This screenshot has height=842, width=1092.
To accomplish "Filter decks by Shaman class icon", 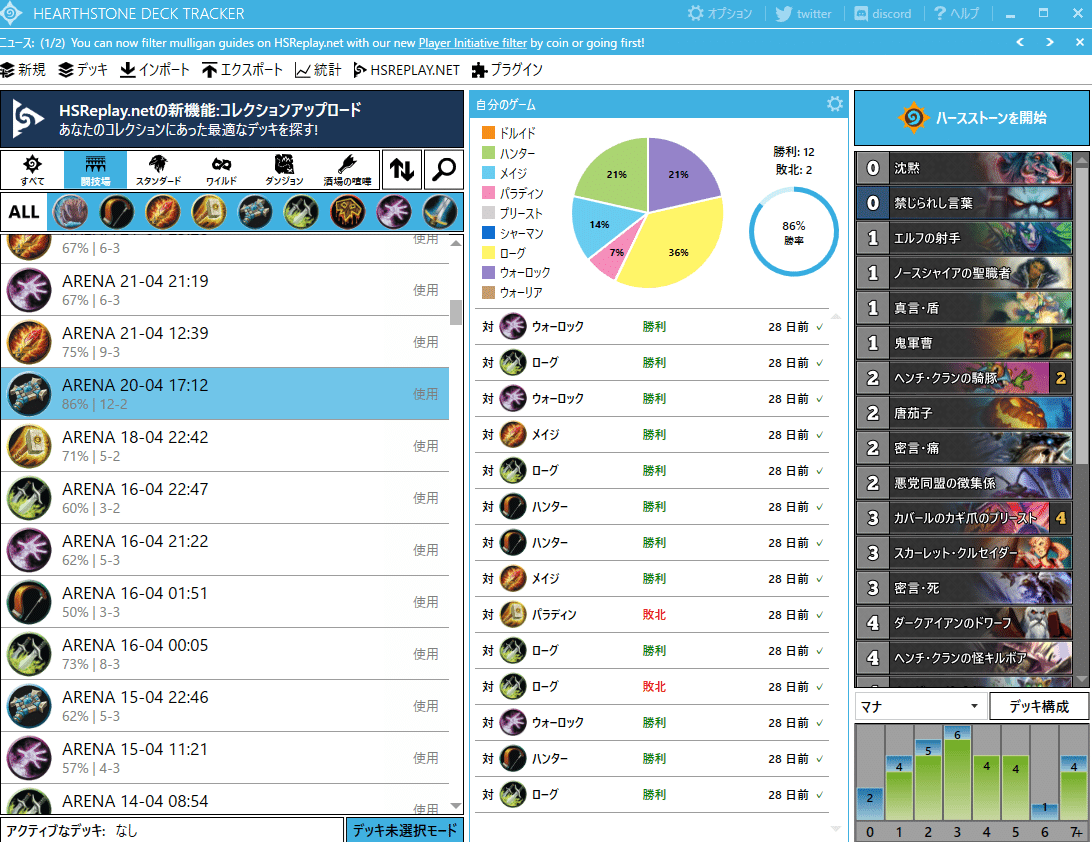I will 348,212.
